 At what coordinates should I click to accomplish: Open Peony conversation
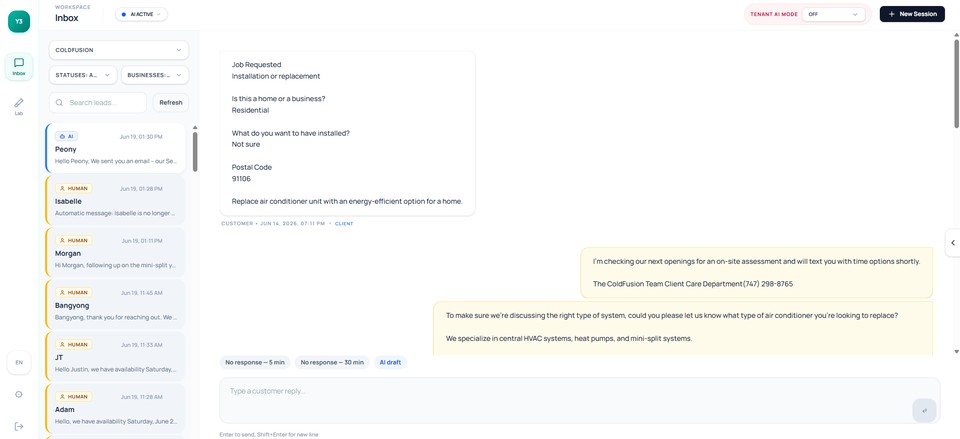coord(115,149)
